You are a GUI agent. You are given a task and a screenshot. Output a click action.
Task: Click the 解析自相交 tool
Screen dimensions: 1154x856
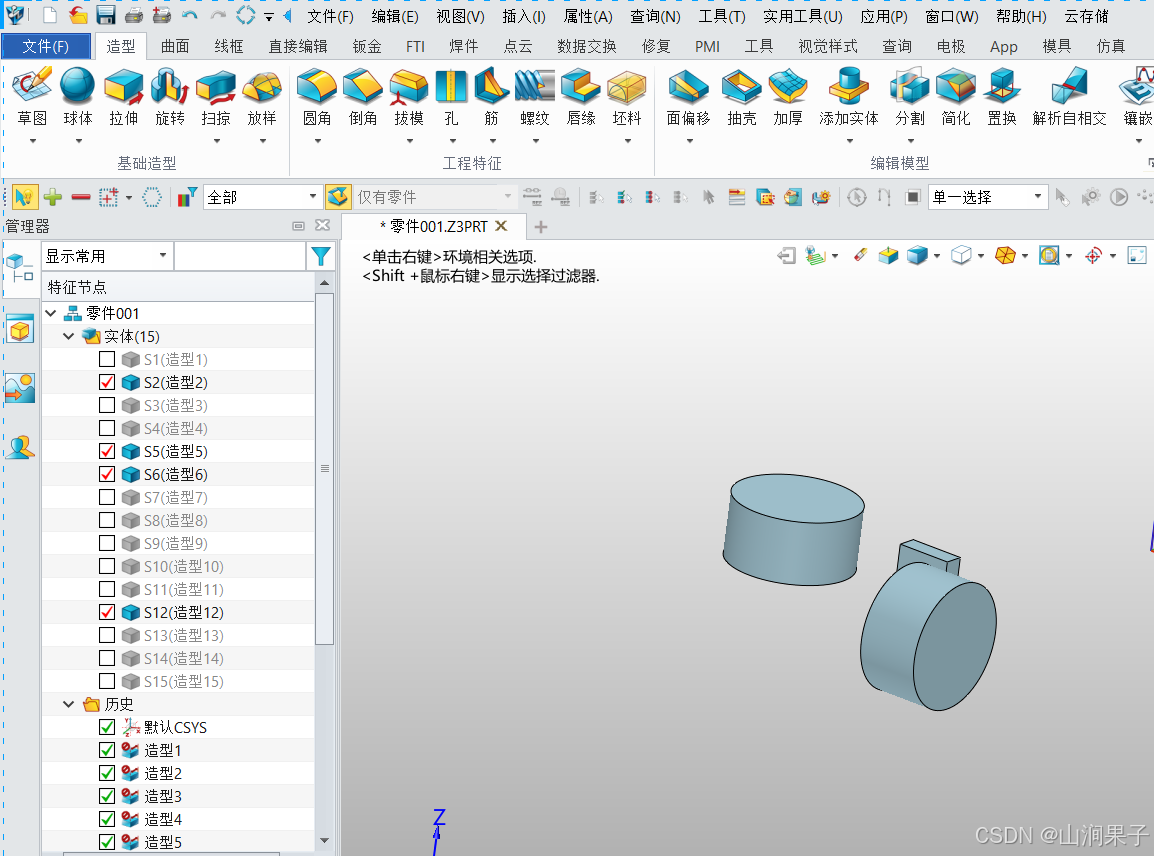[x=1069, y=97]
